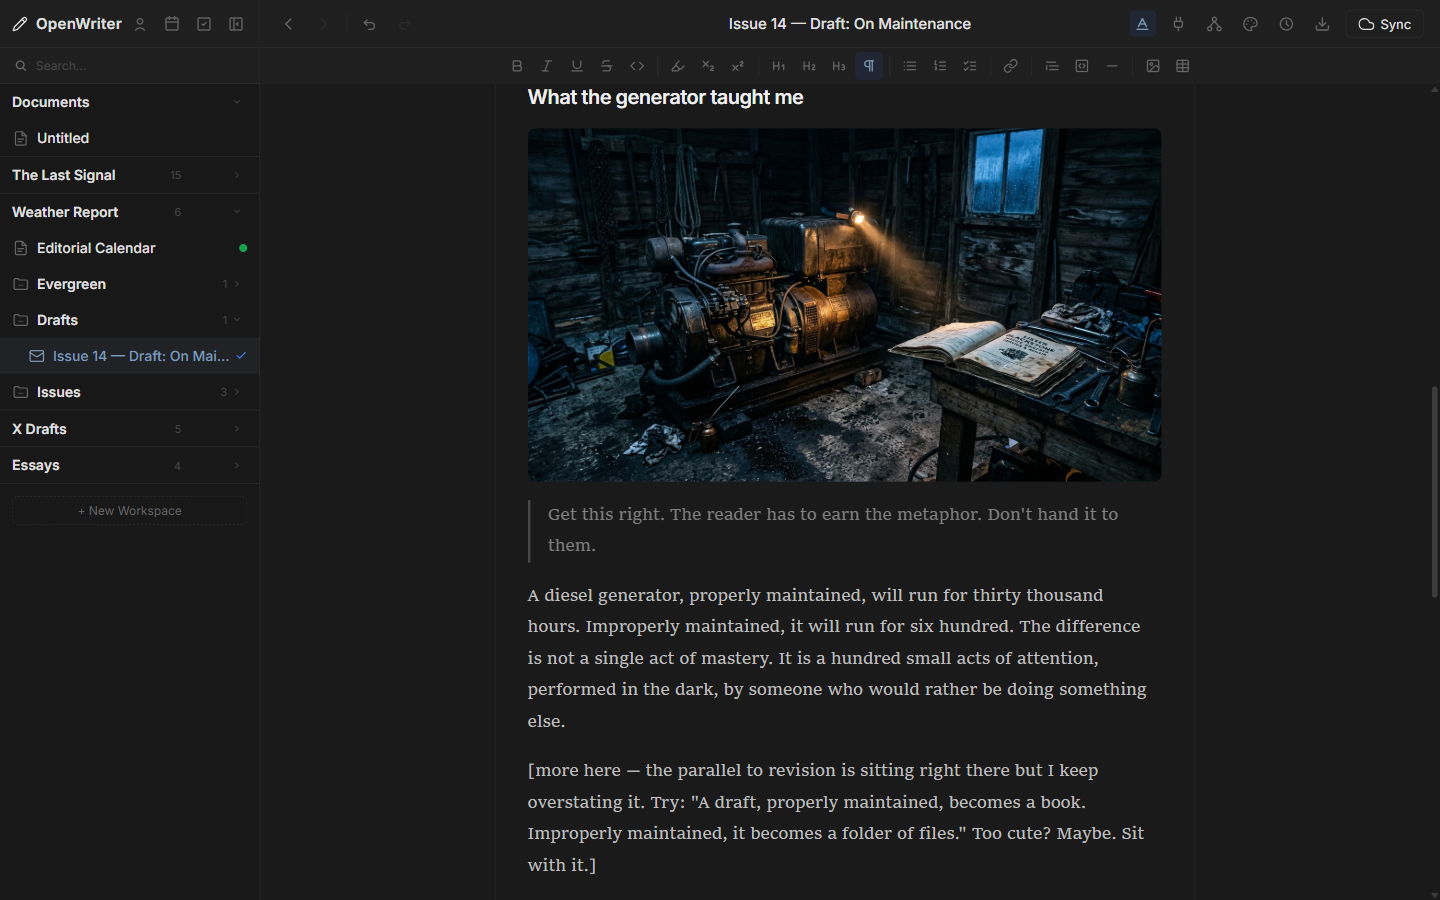Open the document history clock icon

tap(1286, 23)
